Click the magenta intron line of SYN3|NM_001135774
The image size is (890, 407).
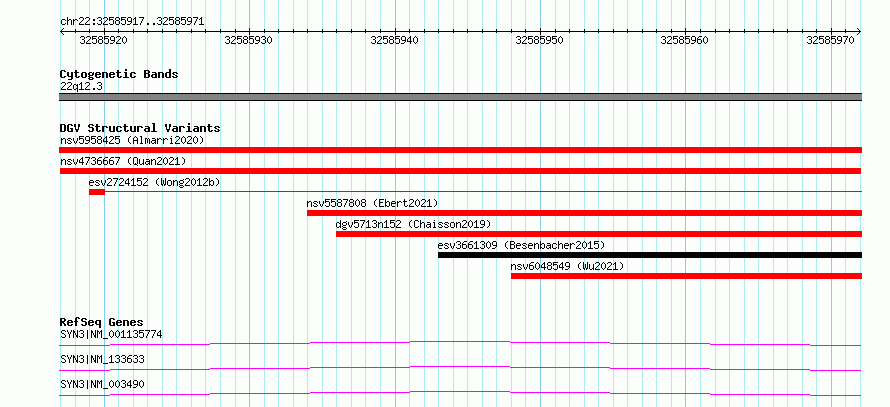click(460, 343)
